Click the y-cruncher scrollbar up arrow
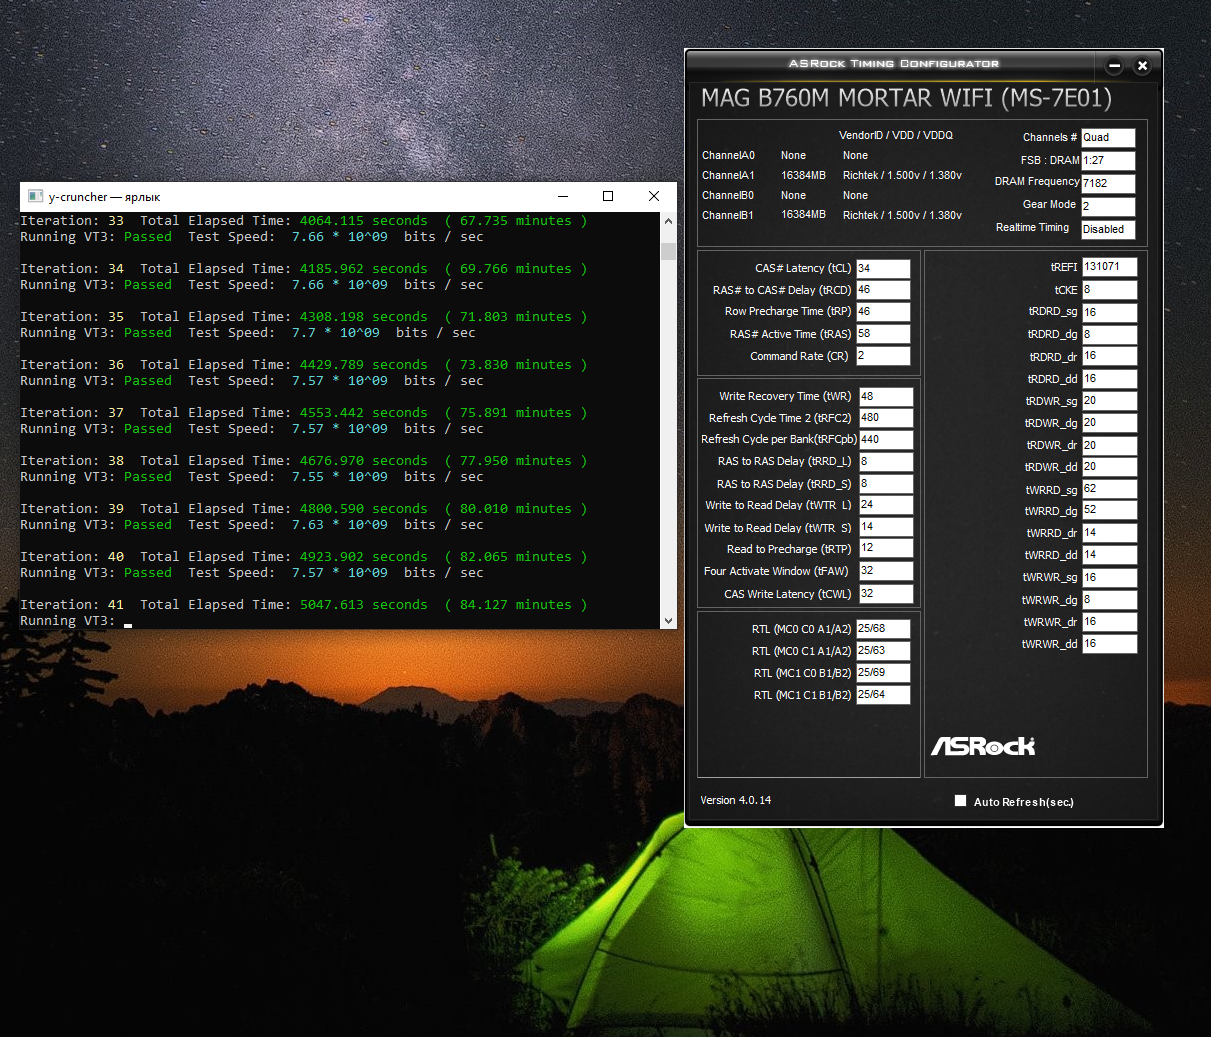 point(669,220)
